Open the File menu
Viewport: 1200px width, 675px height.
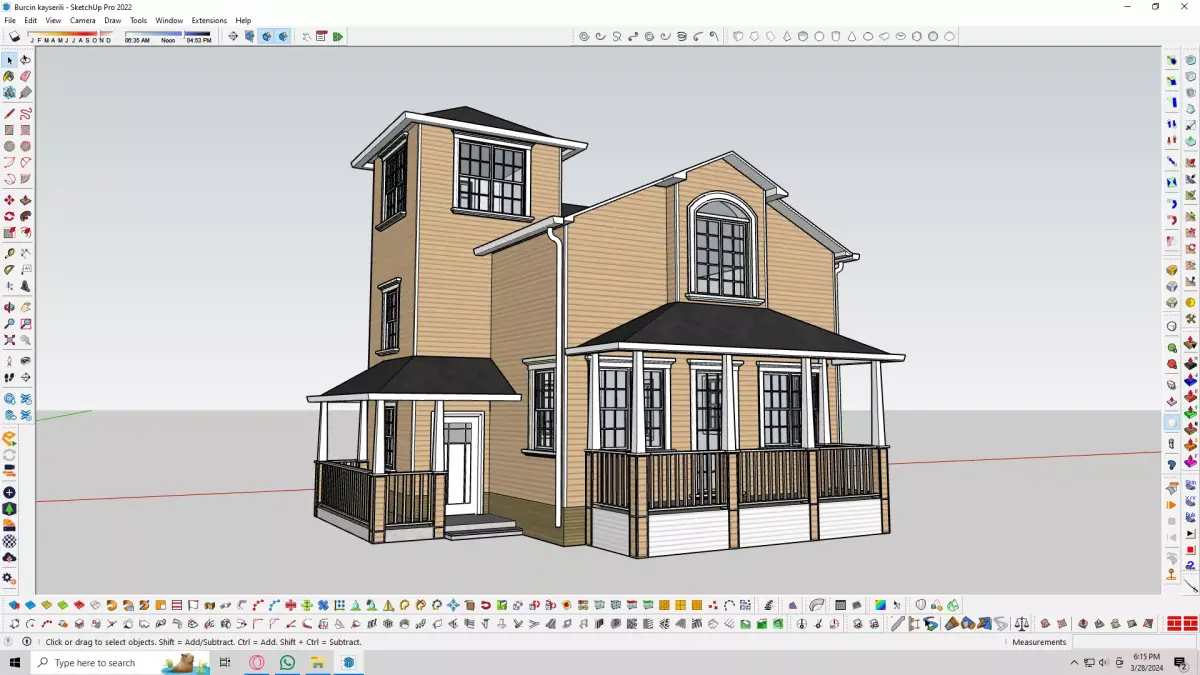[10, 20]
